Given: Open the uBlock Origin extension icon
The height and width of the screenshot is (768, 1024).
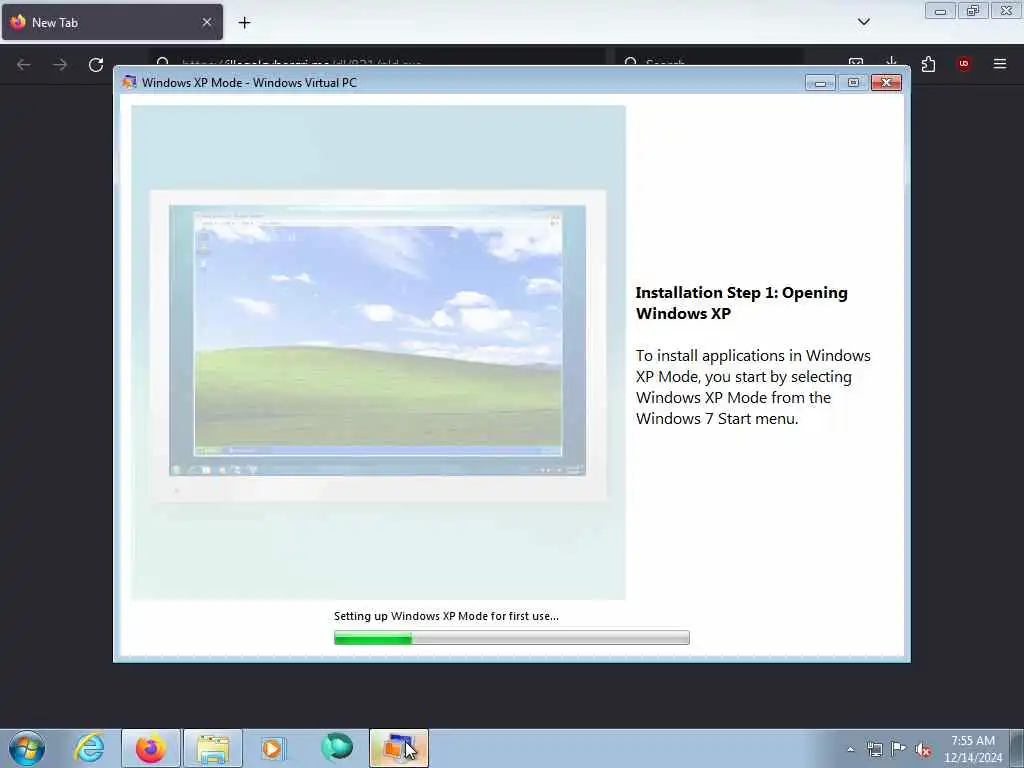Looking at the screenshot, I should click(x=964, y=64).
